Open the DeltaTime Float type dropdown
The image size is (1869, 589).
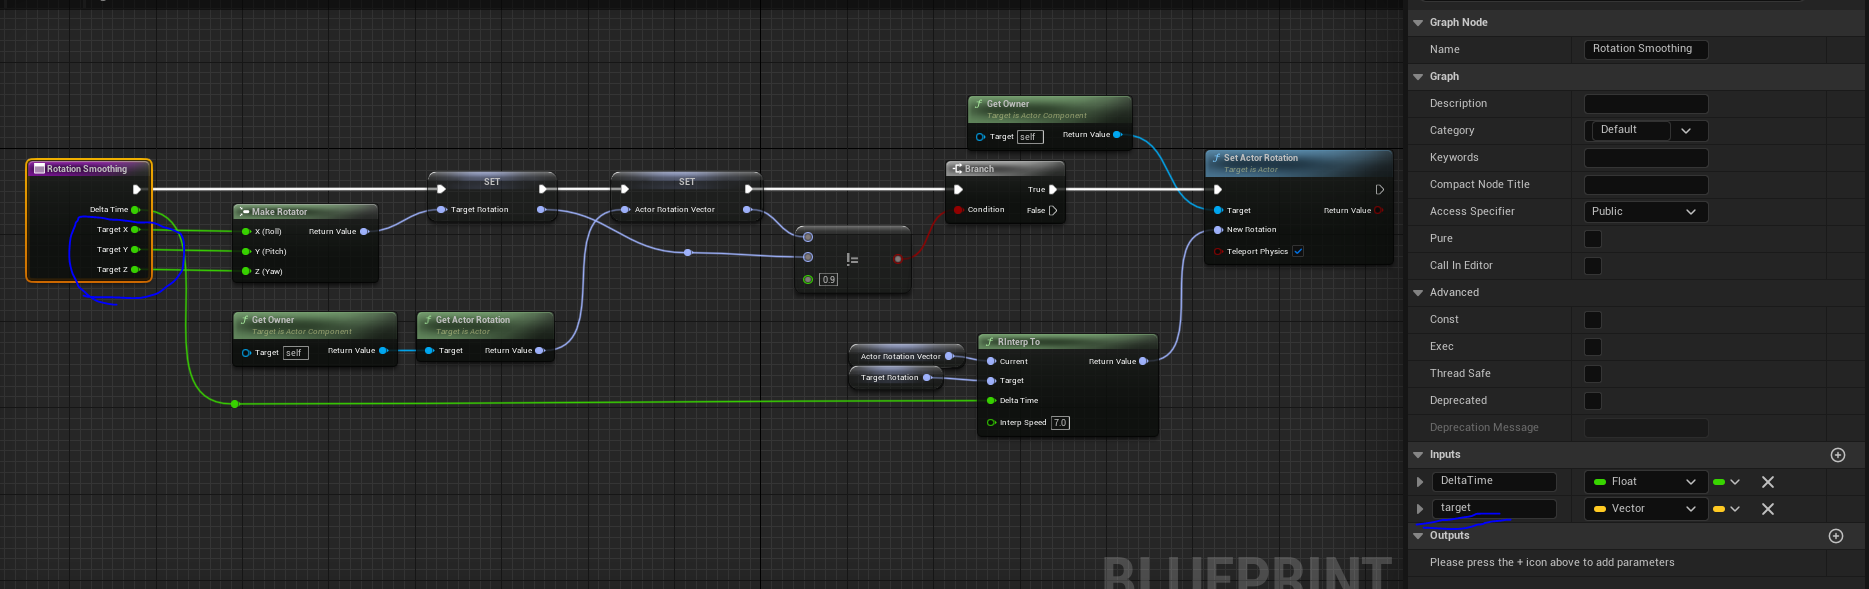1646,482
